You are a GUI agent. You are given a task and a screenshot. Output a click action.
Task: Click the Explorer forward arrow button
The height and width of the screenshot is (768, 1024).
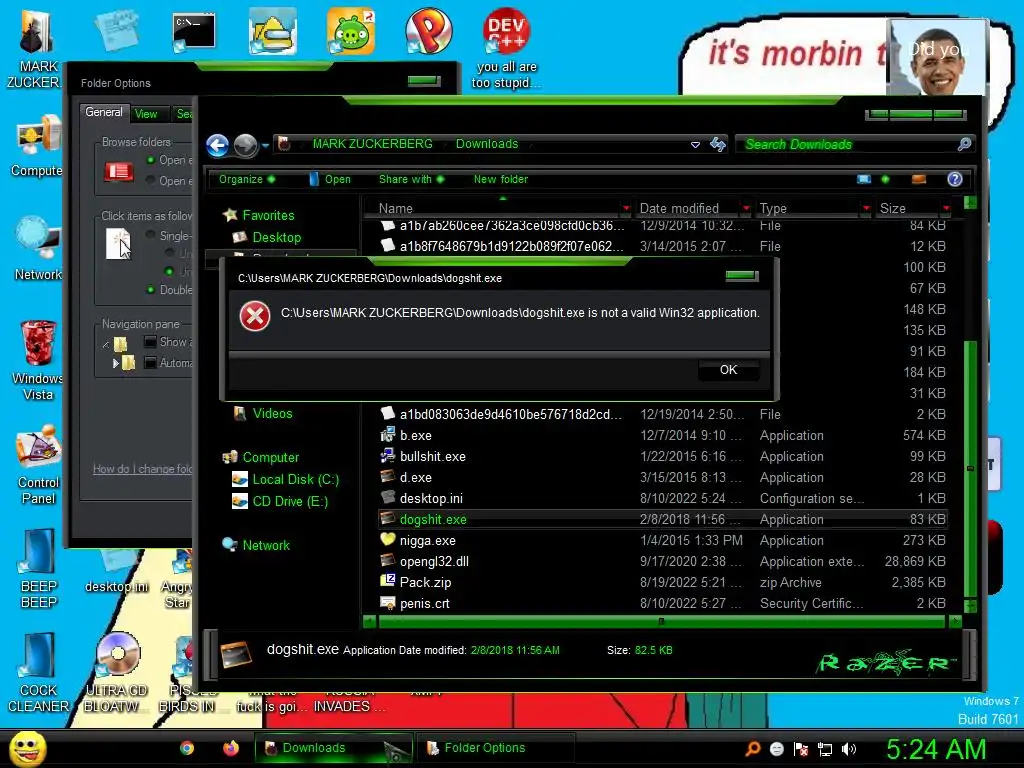point(246,145)
